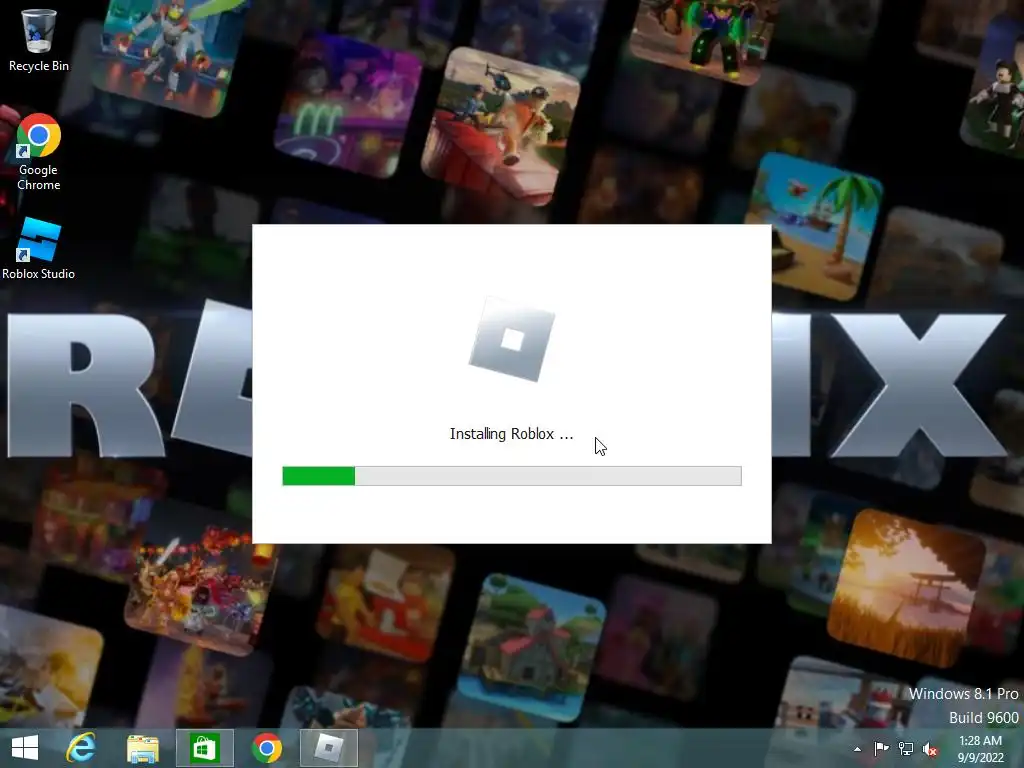Select the Roblox Studio desktop shortcut
The image size is (1024, 768).
[38, 249]
